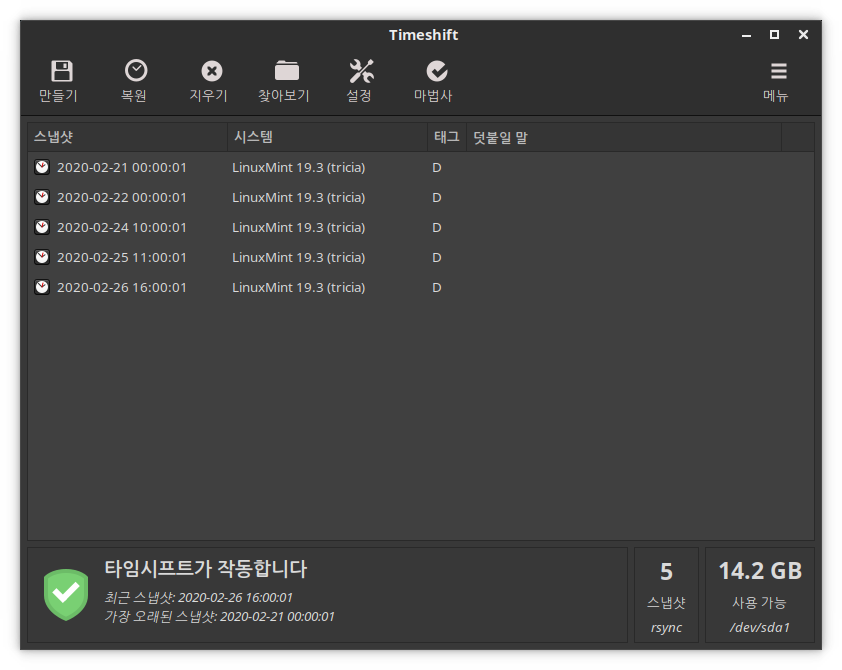The image size is (842, 670).
Task: Click LinuxMint 19.3 text in 2020-02-26 row
Action: point(299,288)
